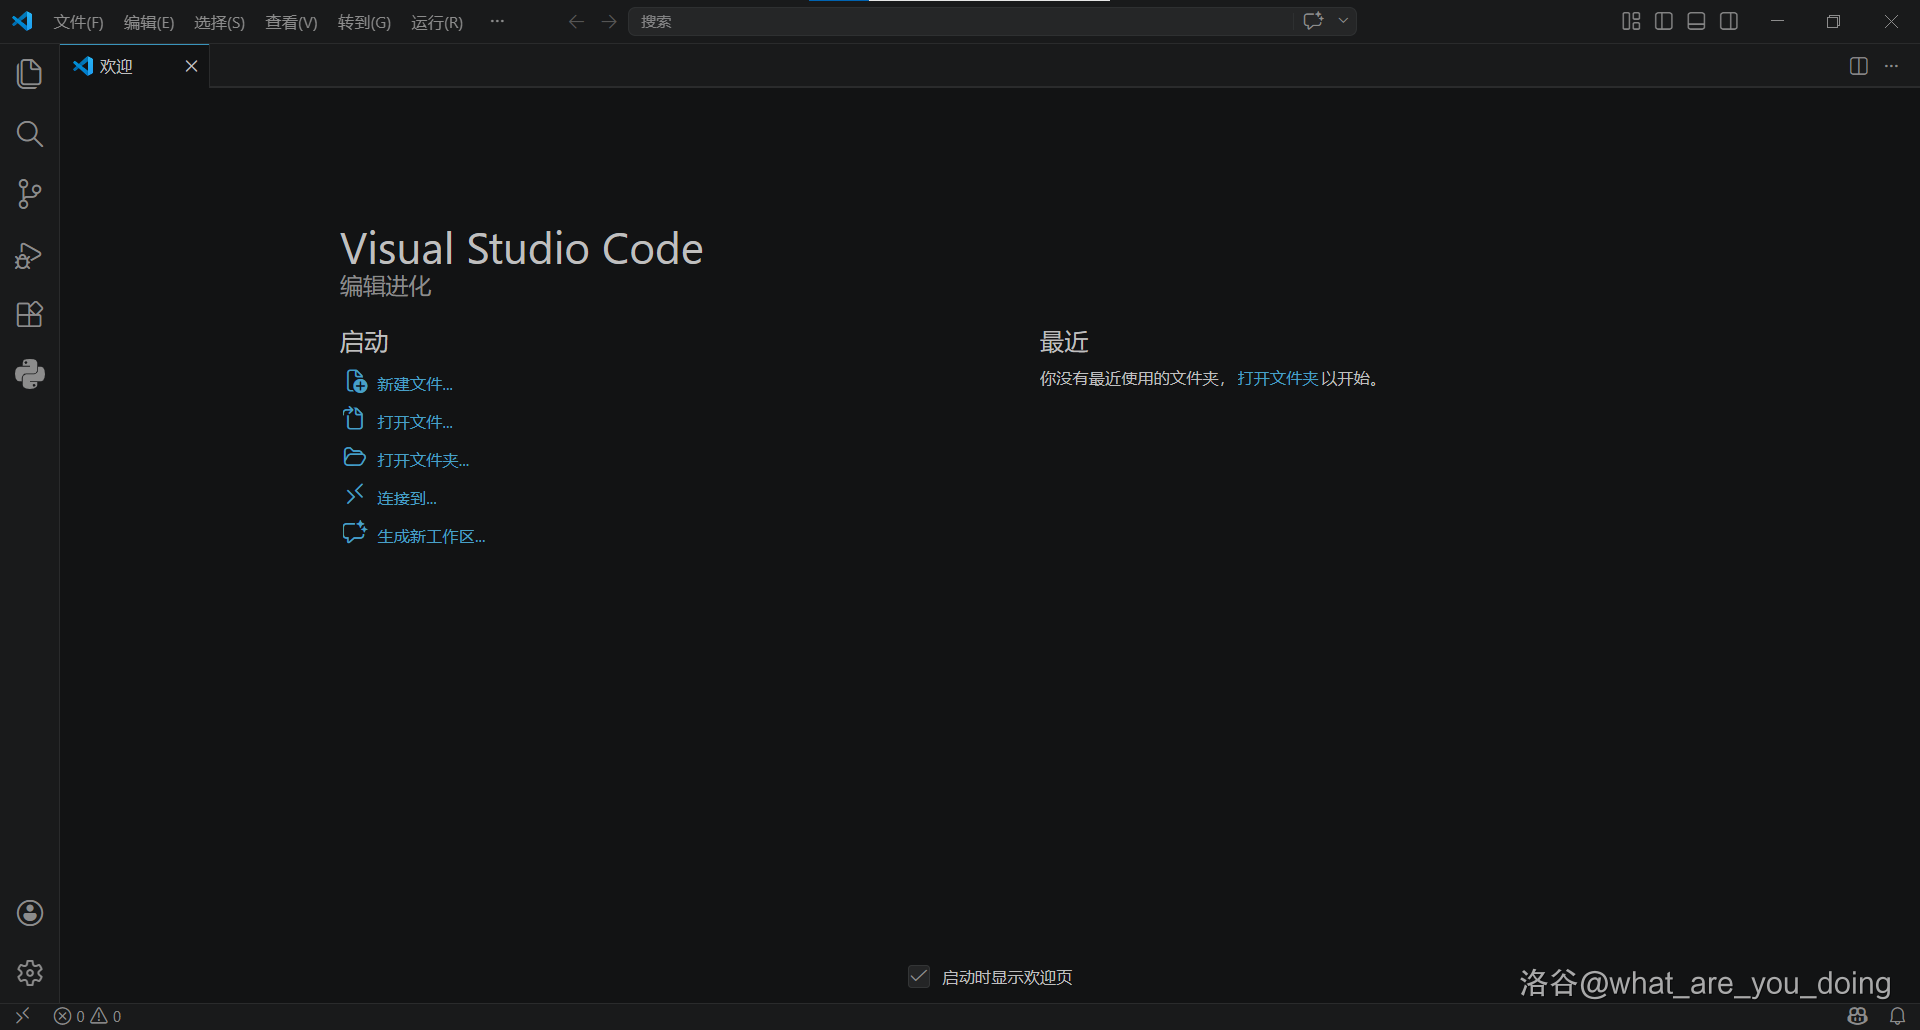Image resolution: width=1920 pixels, height=1030 pixels.
Task: Click the 编辑进化 subtitle text
Action: [x=386, y=286]
